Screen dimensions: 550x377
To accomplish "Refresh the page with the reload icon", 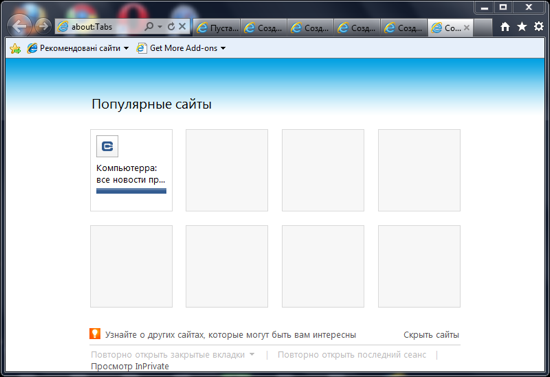I will (171, 26).
